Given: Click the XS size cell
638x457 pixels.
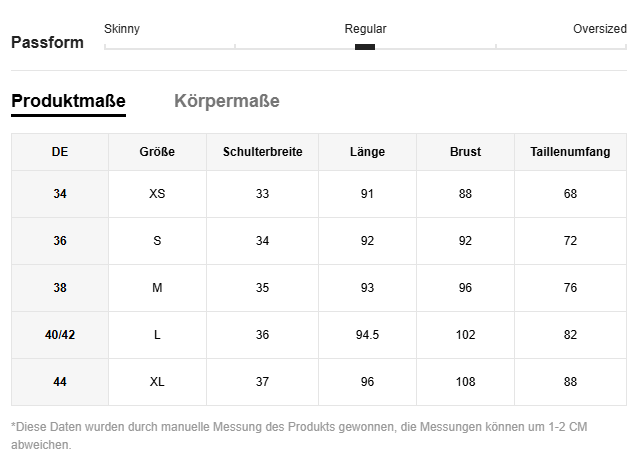Looking at the screenshot, I should click(157, 194).
